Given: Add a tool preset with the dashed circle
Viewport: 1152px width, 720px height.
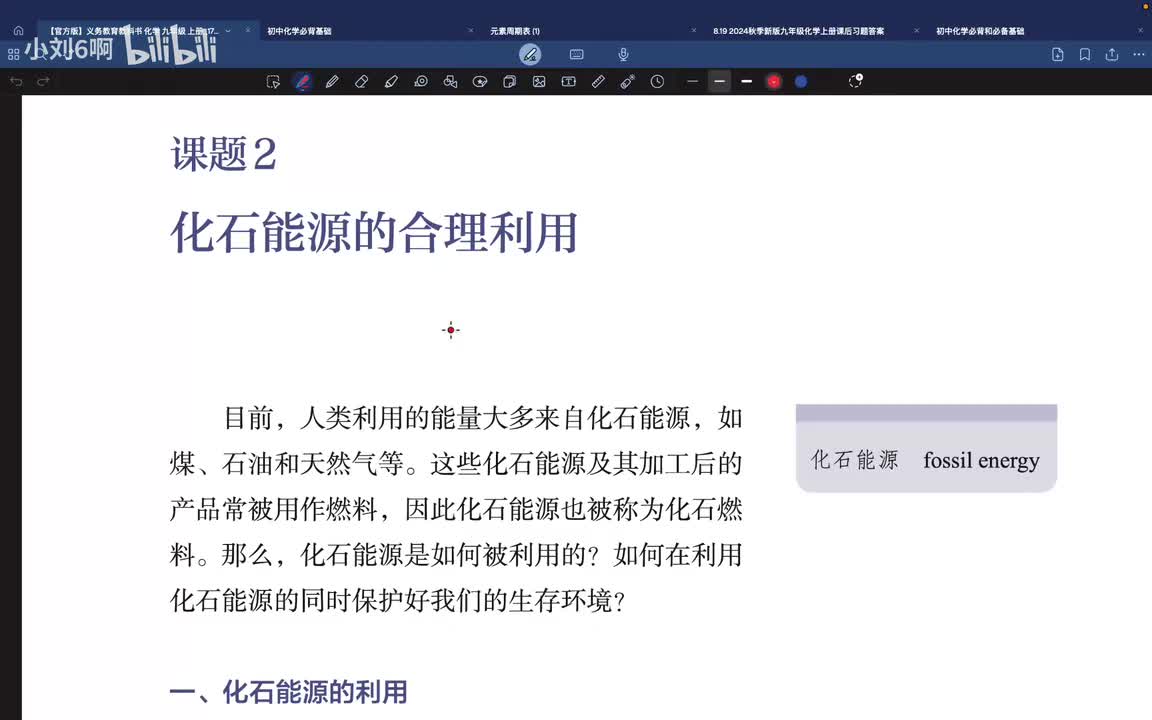Looking at the screenshot, I should [x=855, y=81].
